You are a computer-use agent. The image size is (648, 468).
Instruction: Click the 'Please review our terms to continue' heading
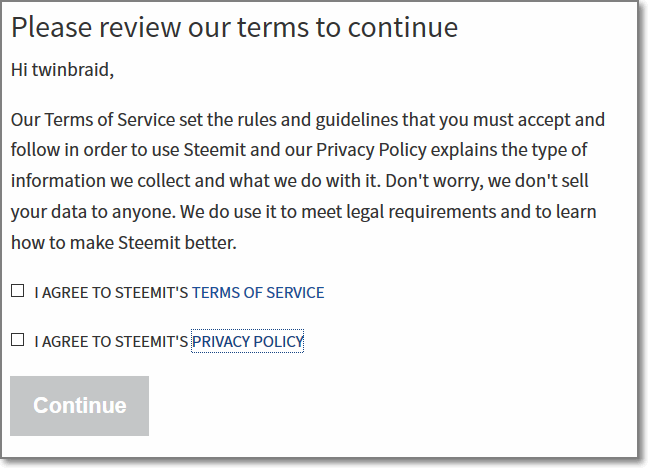pyautogui.click(x=234, y=27)
